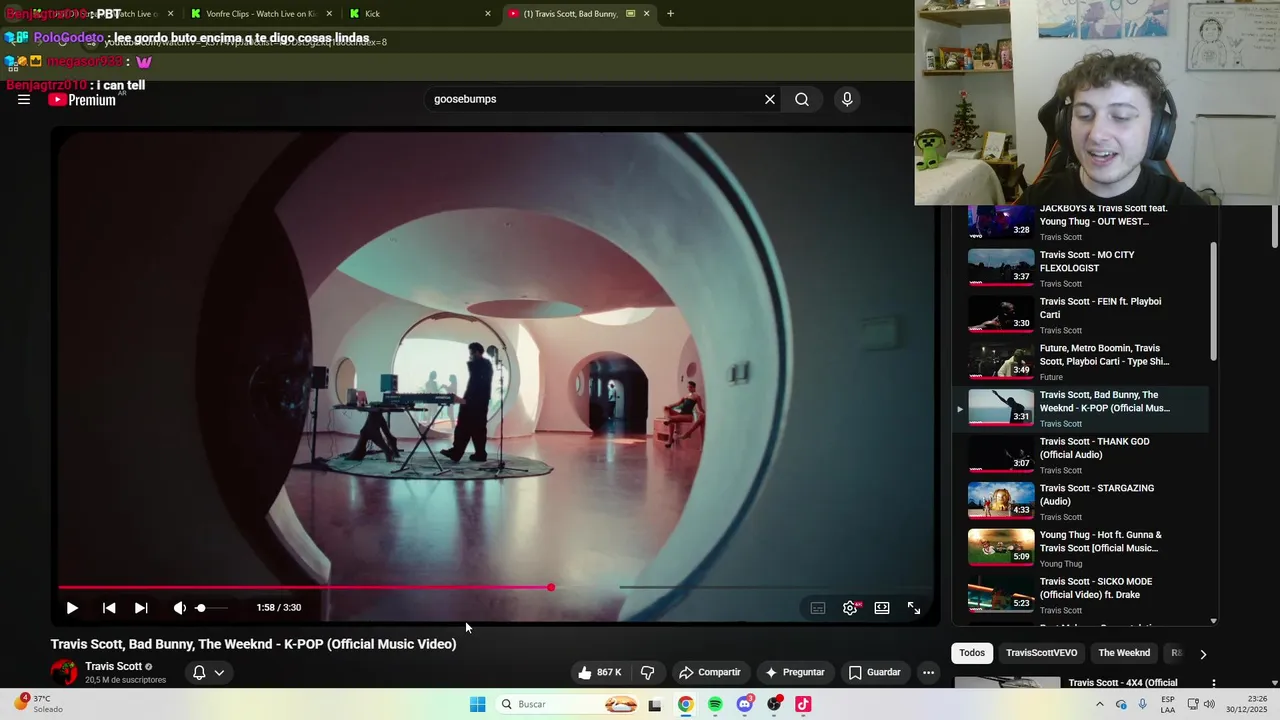Open the weather widget 37°C Soleado
This screenshot has height=720, width=1280.
(37, 704)
